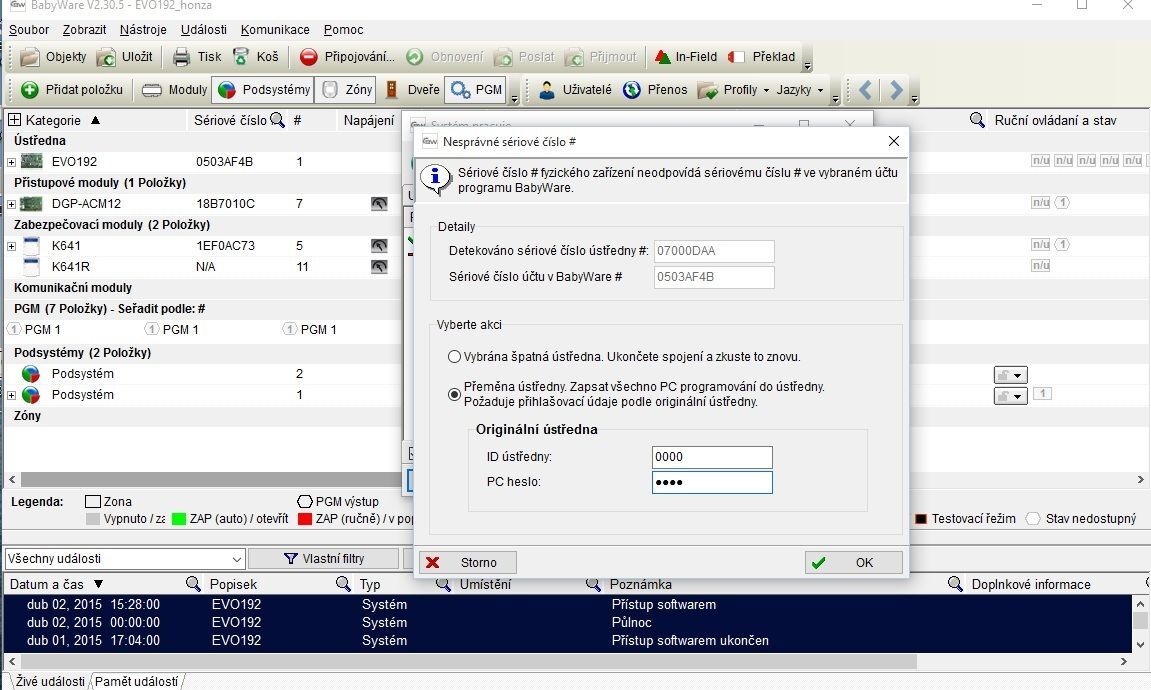Open the Koš recycle bin
The width and height of the screenshot is (1151, 690).
(241, 57)
